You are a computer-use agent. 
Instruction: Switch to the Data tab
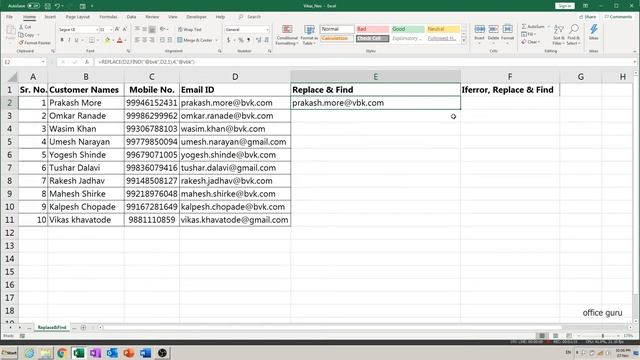point(131,17)
